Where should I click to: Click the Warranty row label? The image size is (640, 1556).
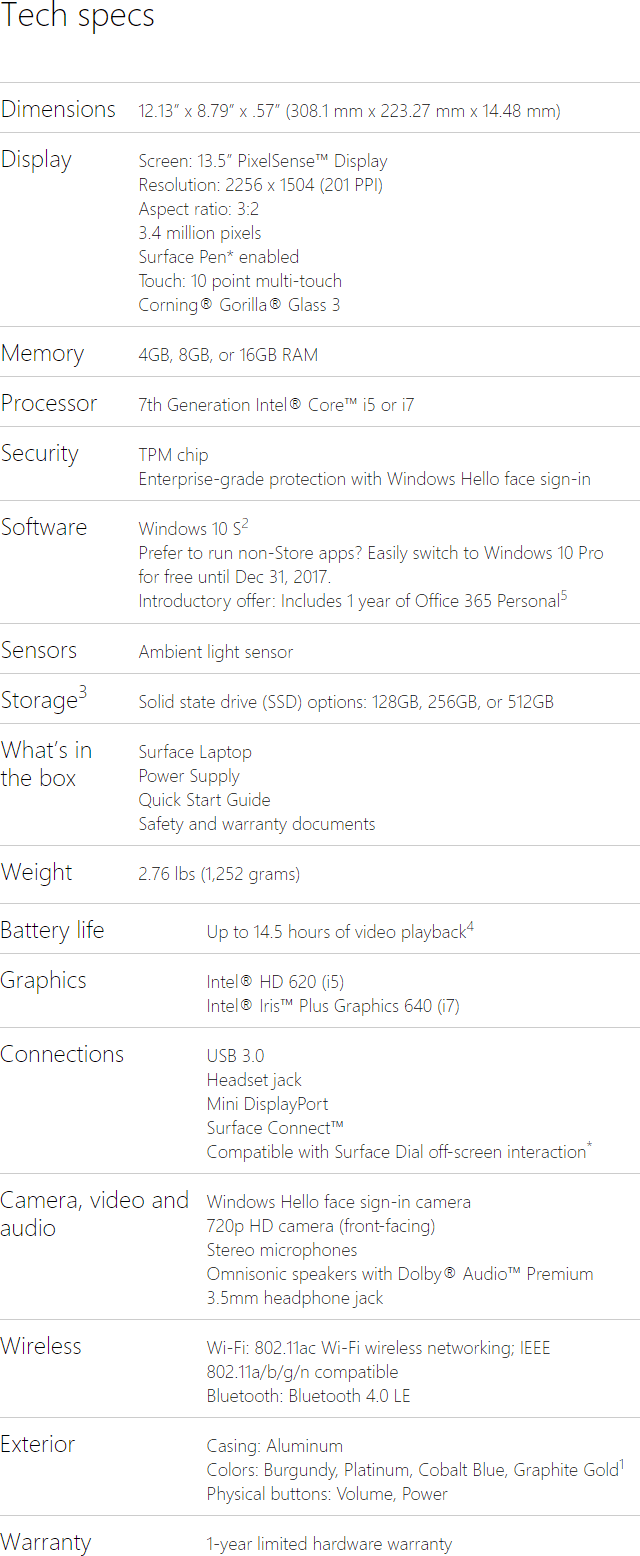45,1542
